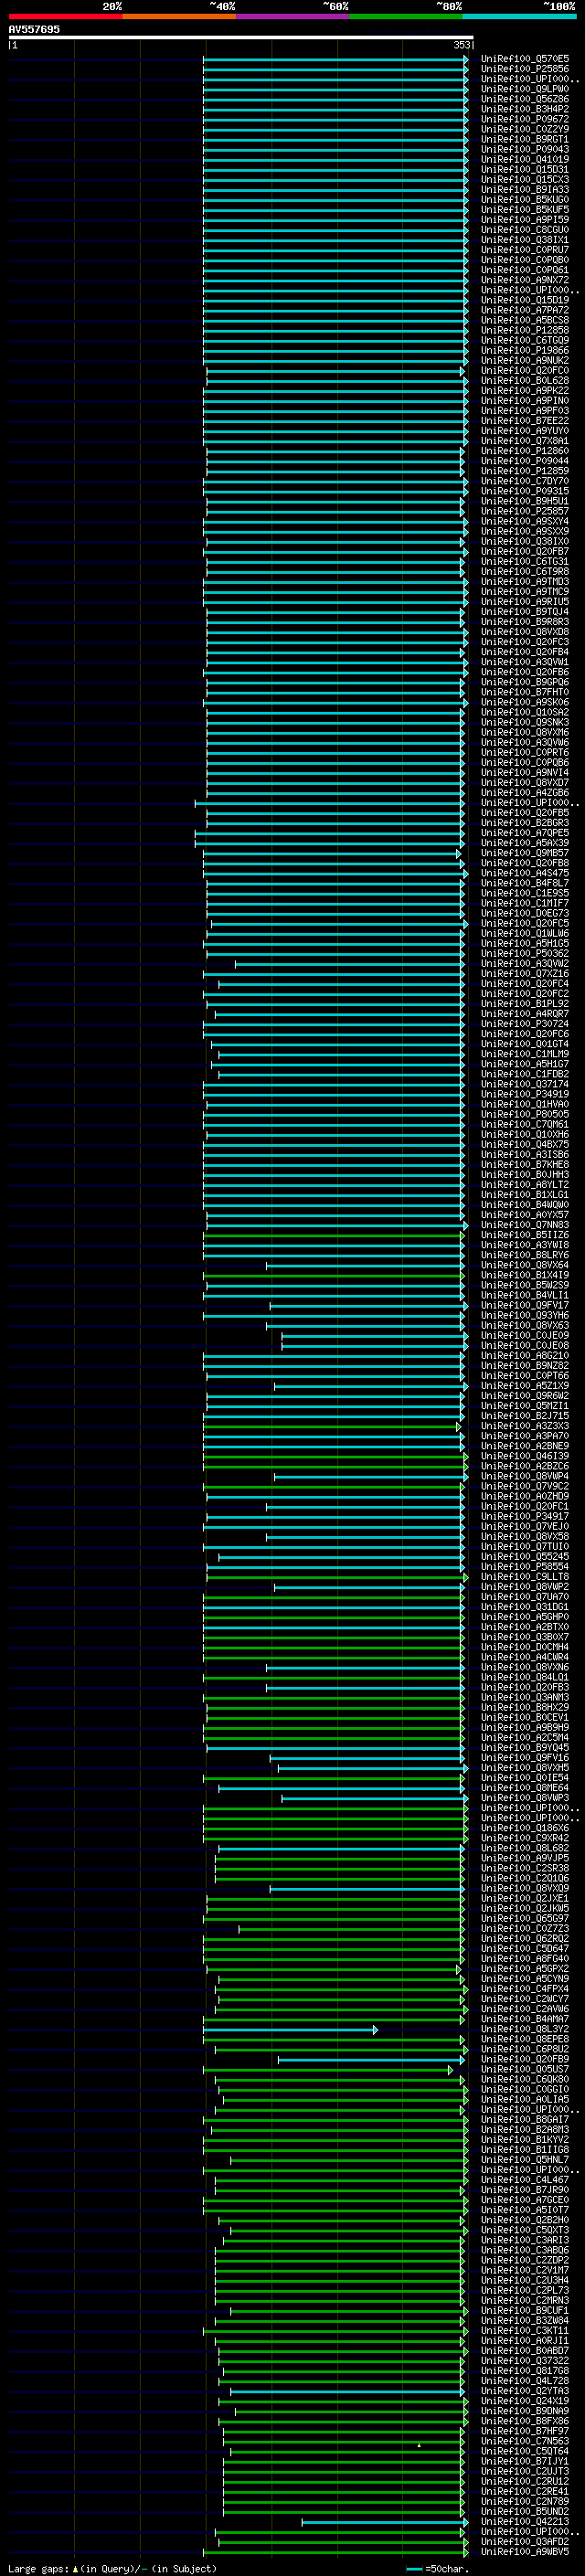The image size is (585, 2576).
Task: Click the UniRef100_B5KUG0 label
Action: tap(525, 199)
